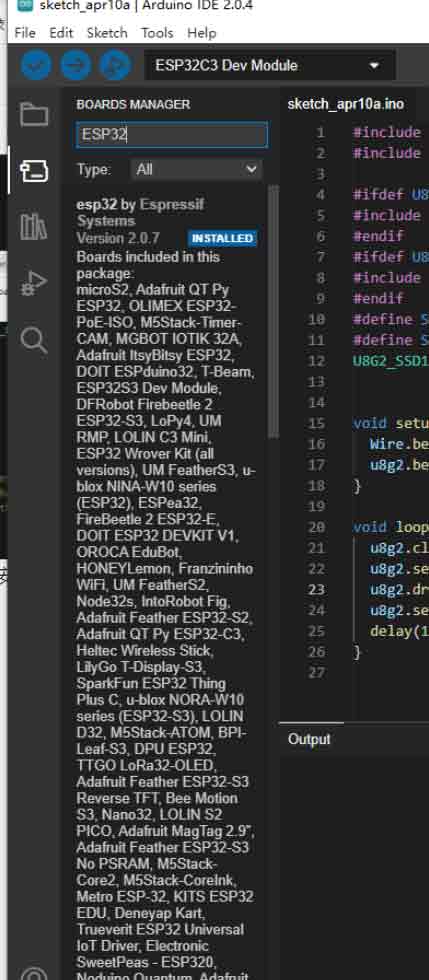Expand the ESP32C3 Dev Module board selector

click(270, 66)
